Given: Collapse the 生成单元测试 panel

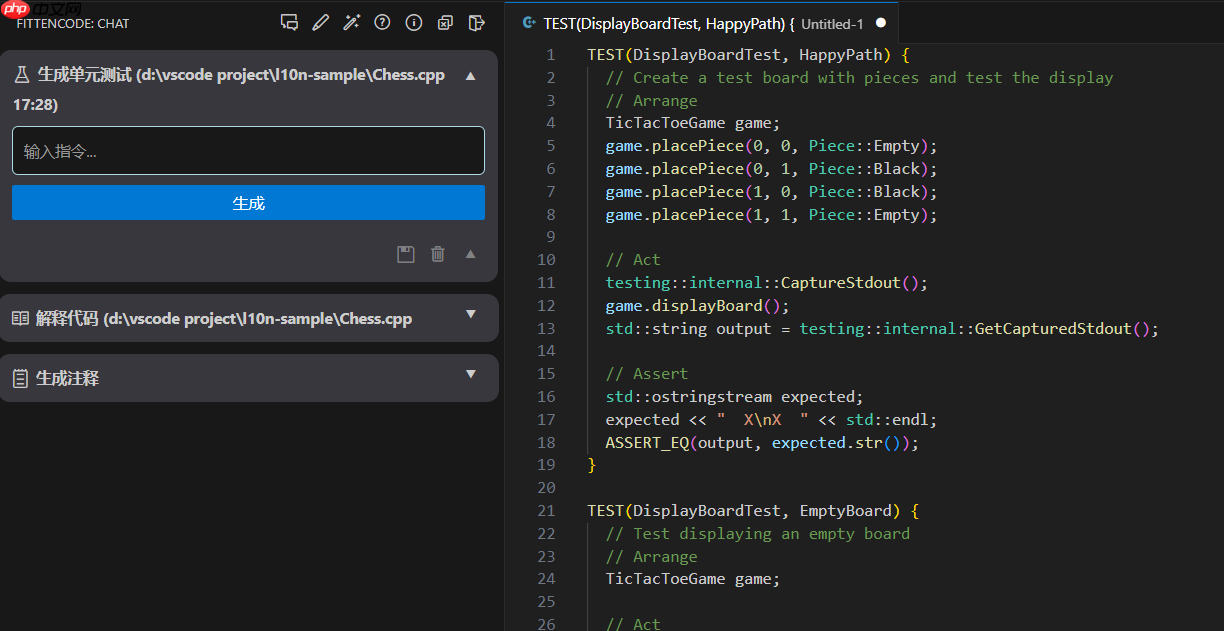Looking at the screenshot, I should point(470,74).
